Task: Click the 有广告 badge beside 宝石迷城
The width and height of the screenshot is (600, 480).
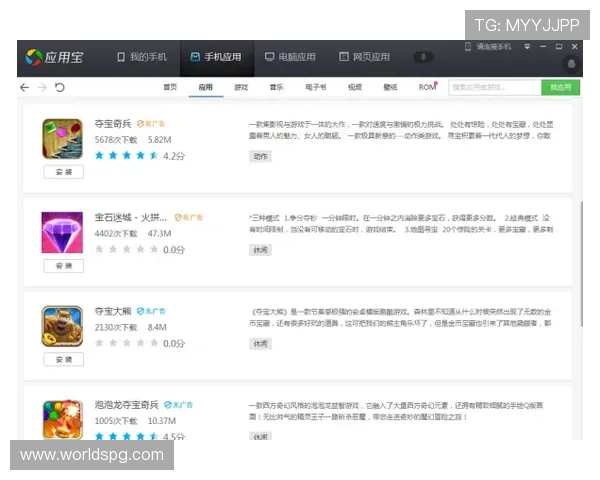Action: coord(188,217)
